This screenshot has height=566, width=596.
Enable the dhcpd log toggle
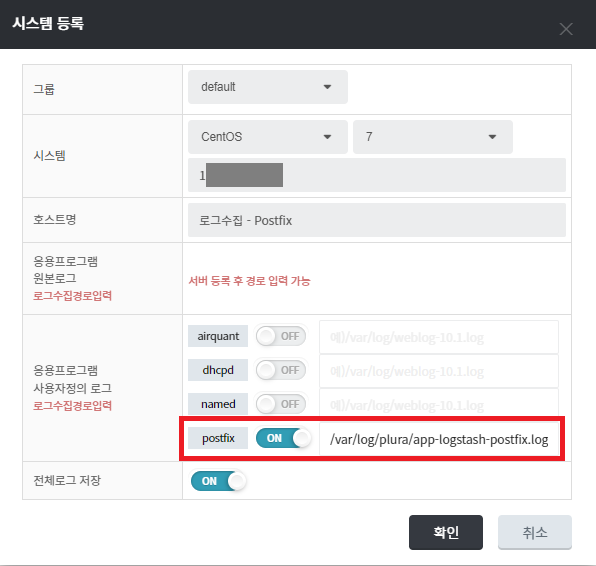(281, 370)
